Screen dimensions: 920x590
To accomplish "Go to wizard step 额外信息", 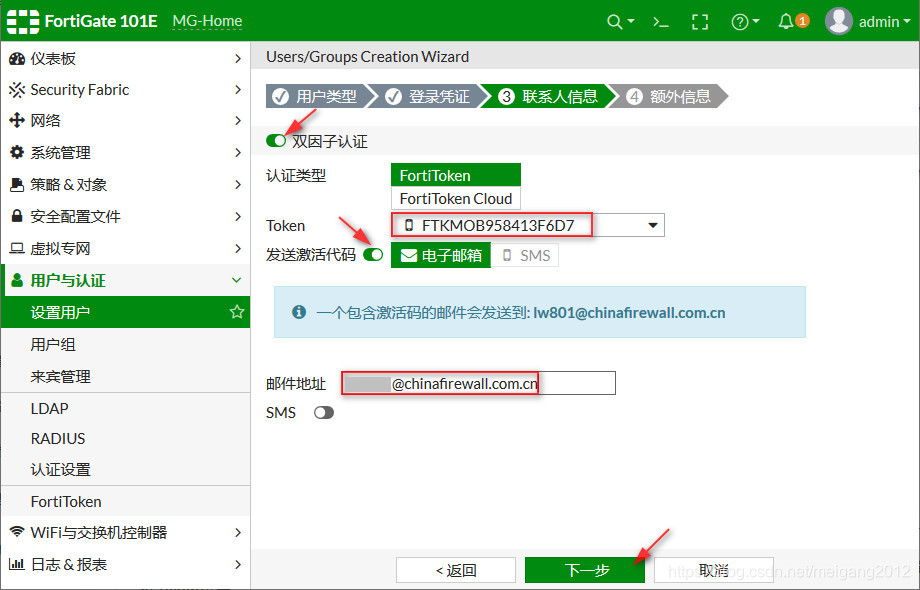I will pyautogui.click(x=669, y=96).
